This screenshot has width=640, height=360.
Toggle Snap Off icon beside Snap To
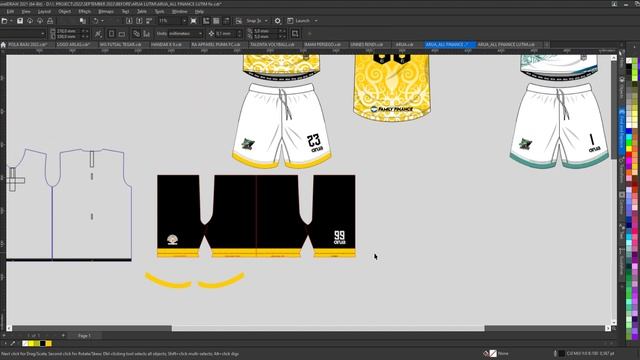point(239,20)
